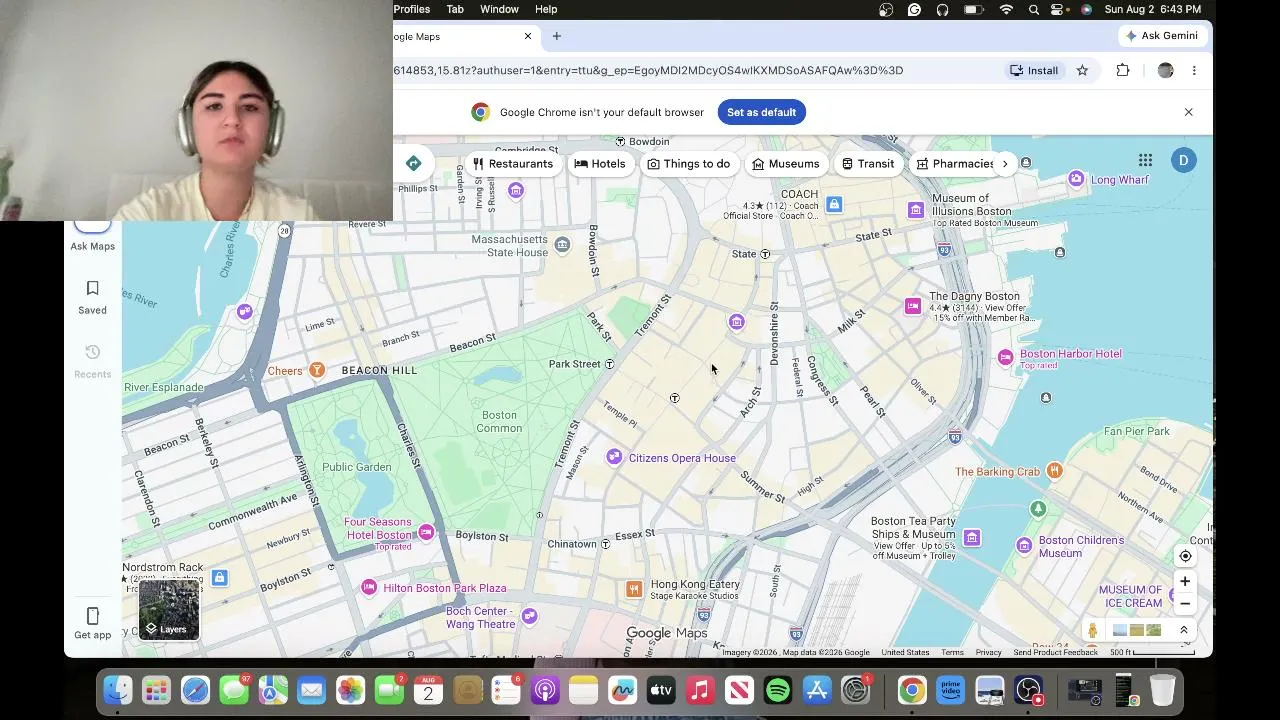Open the Tab menu

455,9
